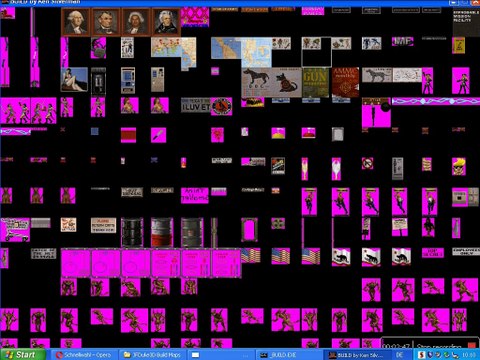Pick the knife sprite tile
480x360 pixels.
pyautogui.click(x=158, y=135)
